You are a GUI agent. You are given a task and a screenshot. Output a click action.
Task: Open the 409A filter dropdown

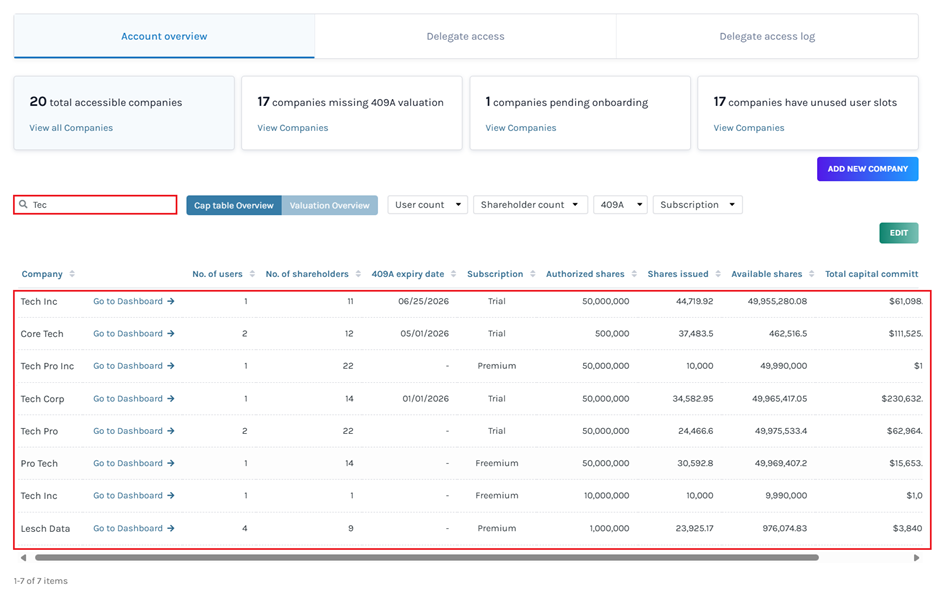coord(620,205)
